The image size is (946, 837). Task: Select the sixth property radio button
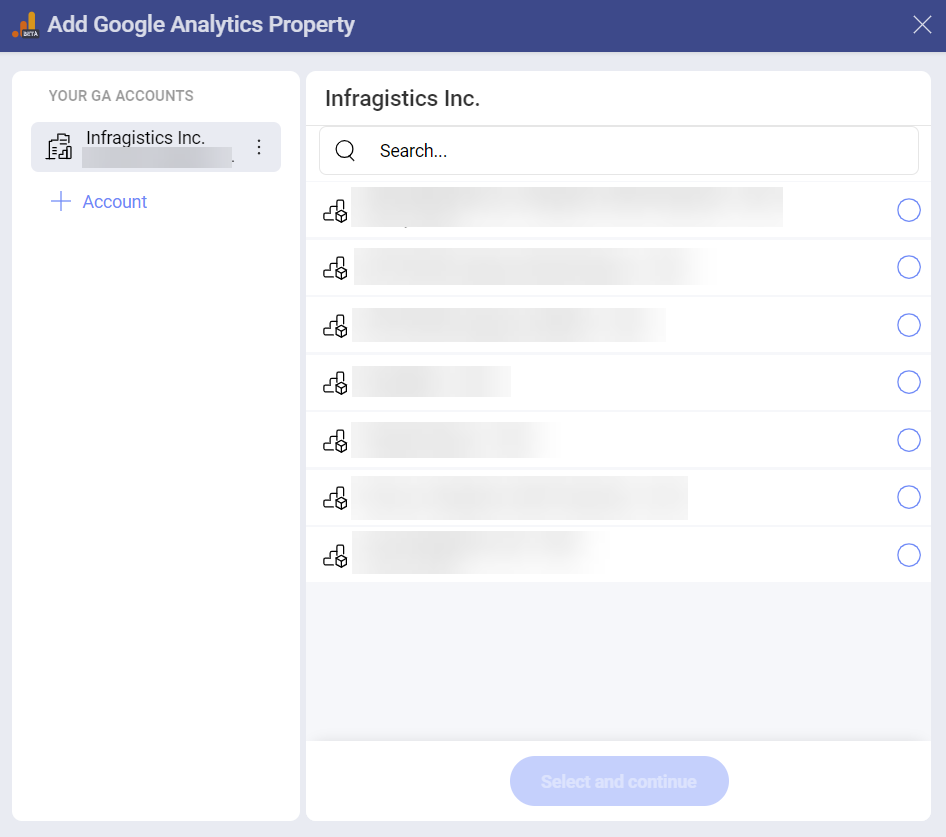[x=909, y=497]
